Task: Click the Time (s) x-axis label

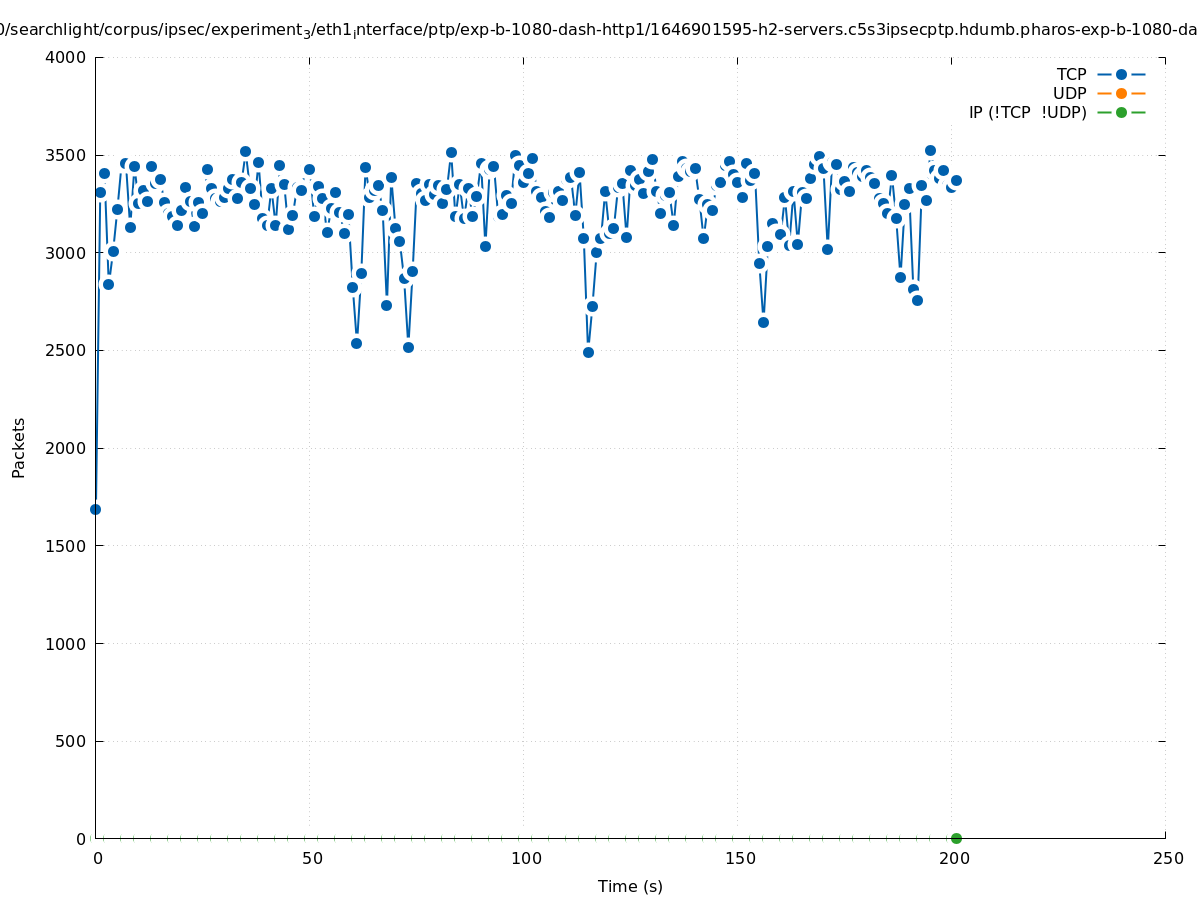Action: 630,886
